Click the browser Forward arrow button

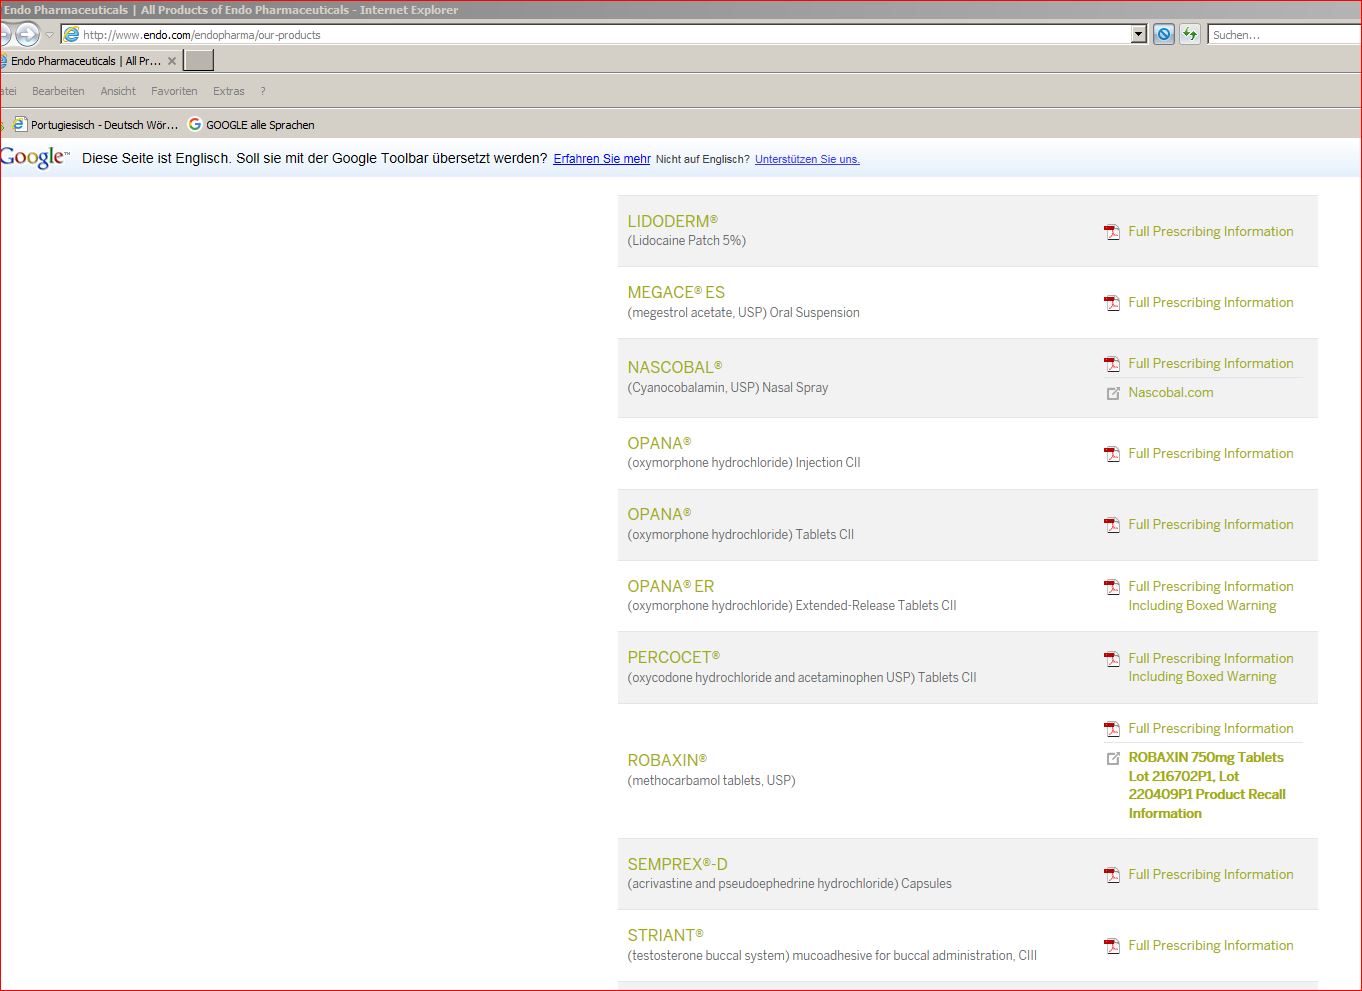point(27,34)
